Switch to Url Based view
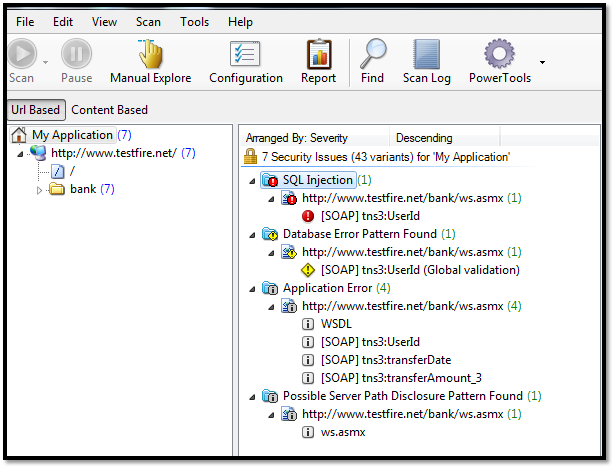Image resolution: width=615 pixels, height=469 pixels. (35, 110)
